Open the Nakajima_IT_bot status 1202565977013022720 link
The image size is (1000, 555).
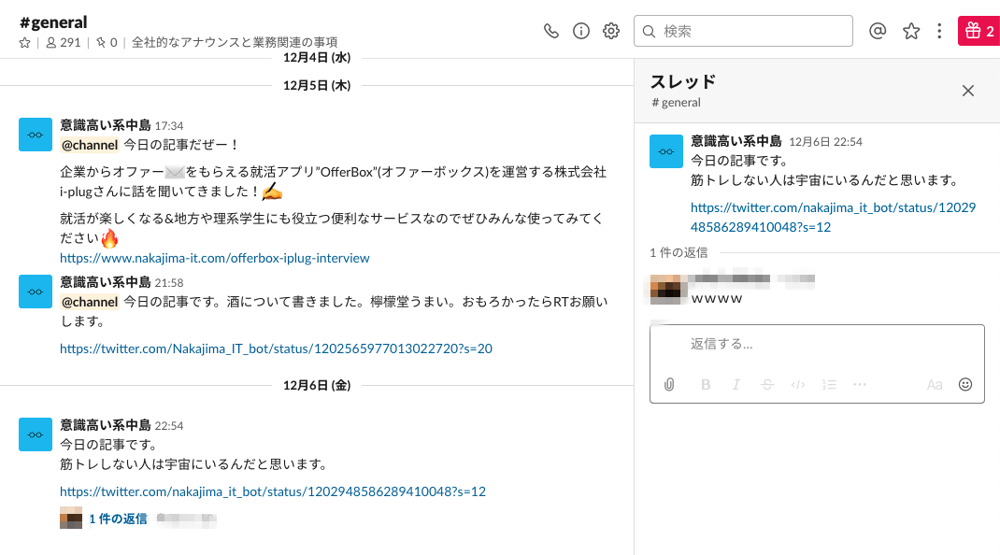point(276,348)
